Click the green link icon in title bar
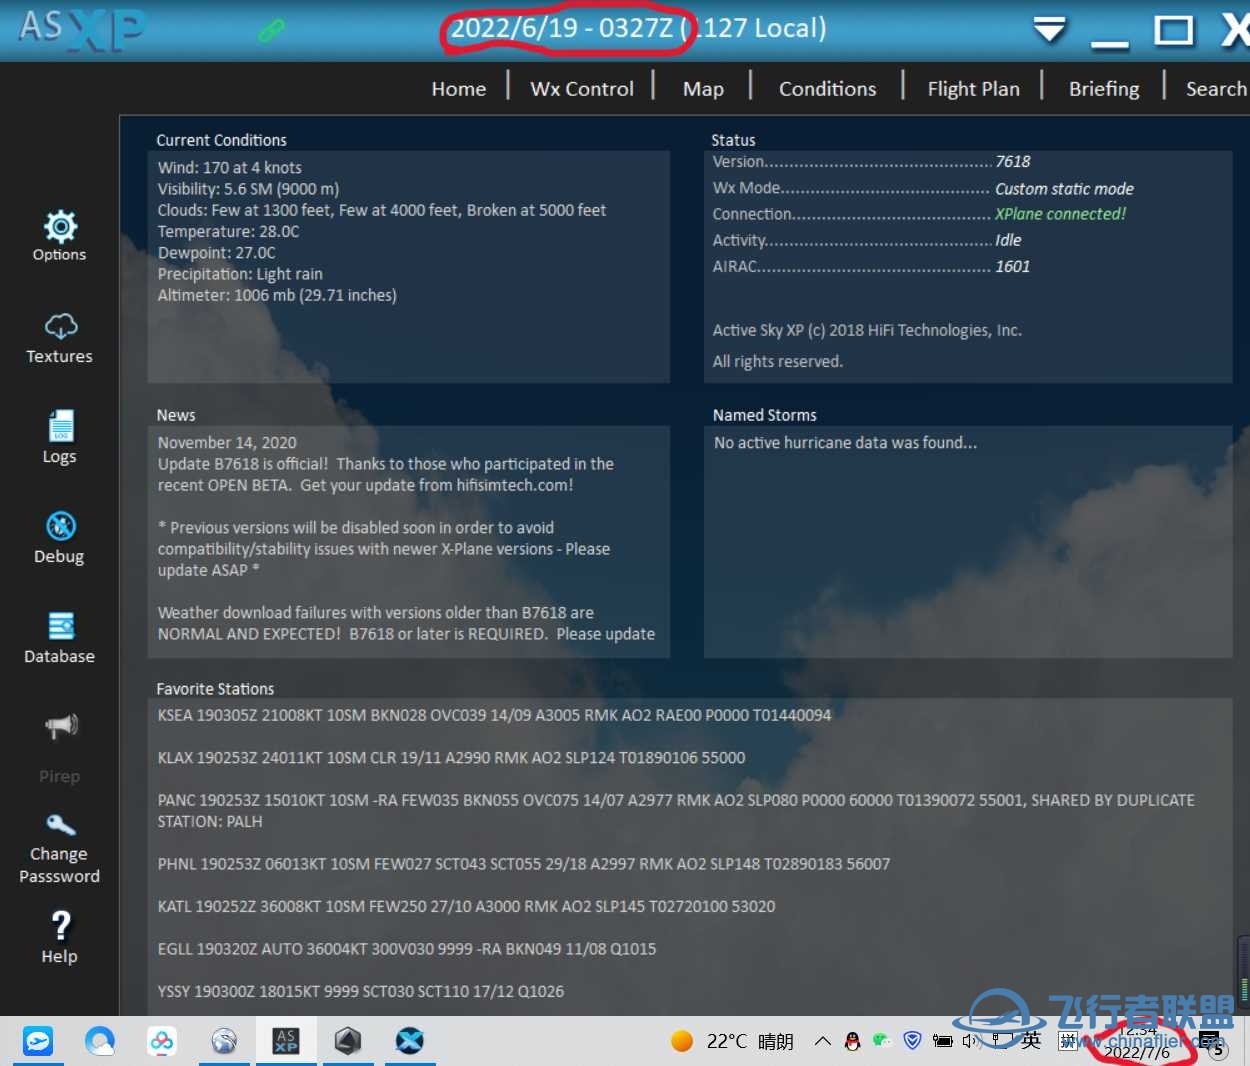This screenshot has width=1250, height=1066. click(x=271, y=31)
